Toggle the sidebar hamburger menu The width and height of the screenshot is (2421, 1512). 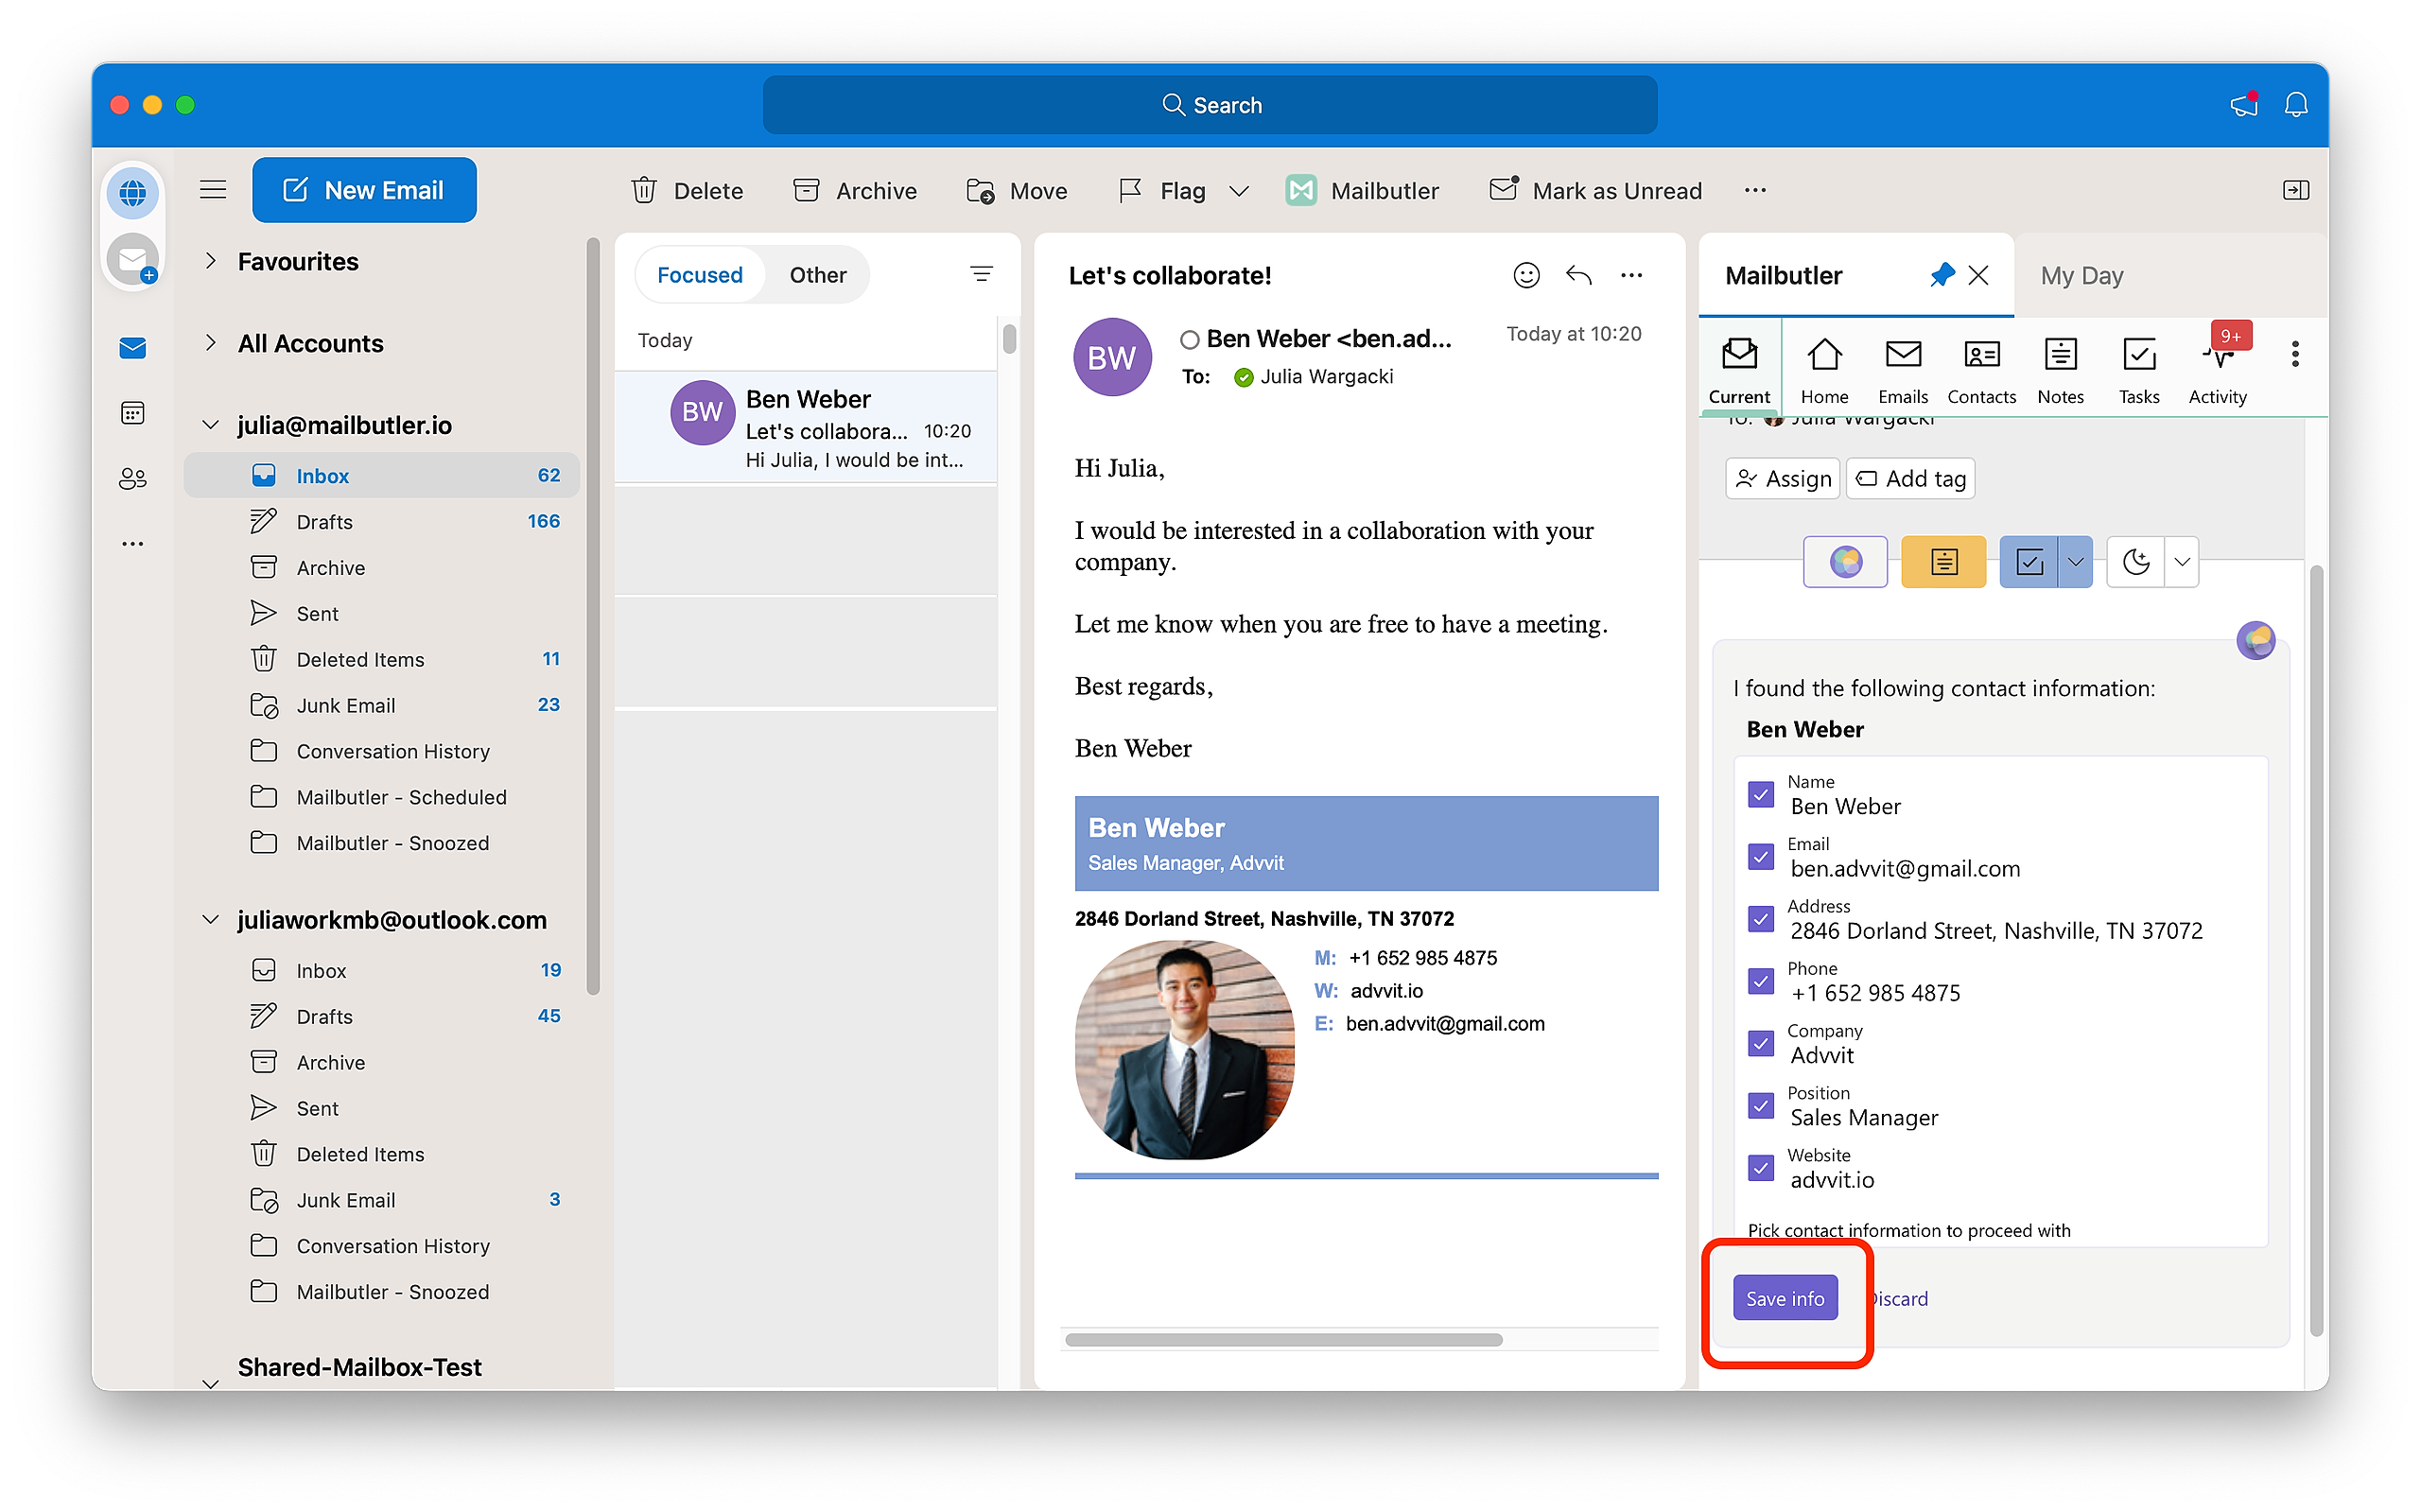point(213,190)
